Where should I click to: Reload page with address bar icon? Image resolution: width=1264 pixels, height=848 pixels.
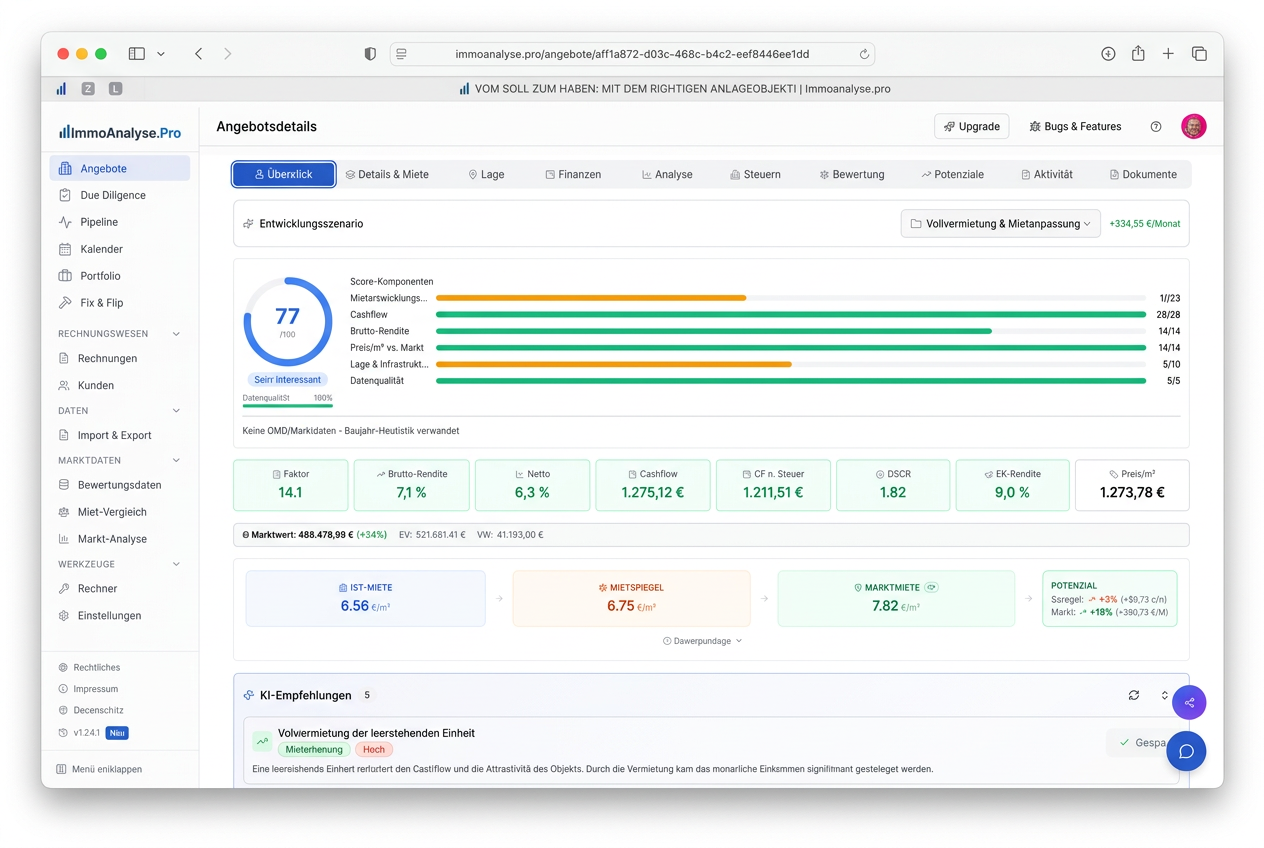click(x=864, y=54)
